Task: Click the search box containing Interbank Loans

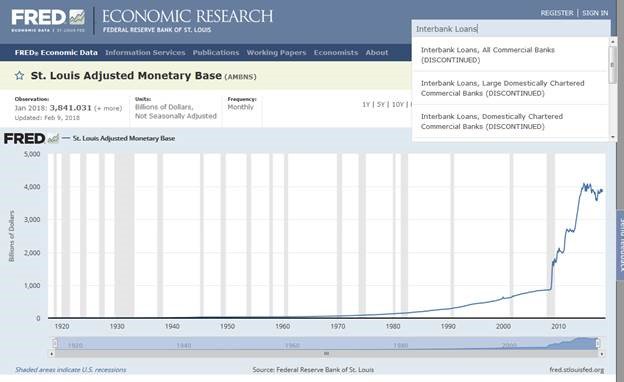Action: (x=511, y=29)
